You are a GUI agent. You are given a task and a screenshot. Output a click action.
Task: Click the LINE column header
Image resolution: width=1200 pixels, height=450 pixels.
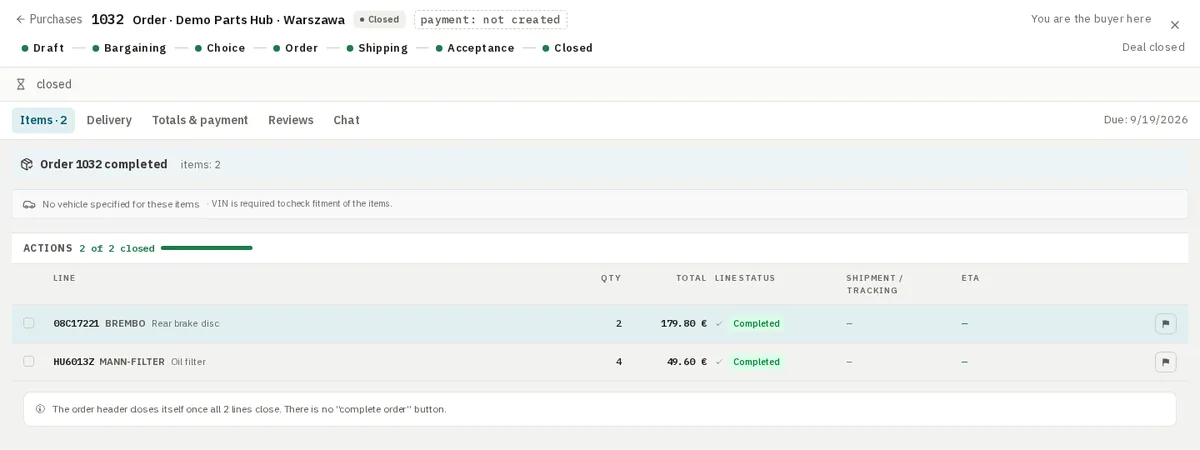[x=64, y=278]
